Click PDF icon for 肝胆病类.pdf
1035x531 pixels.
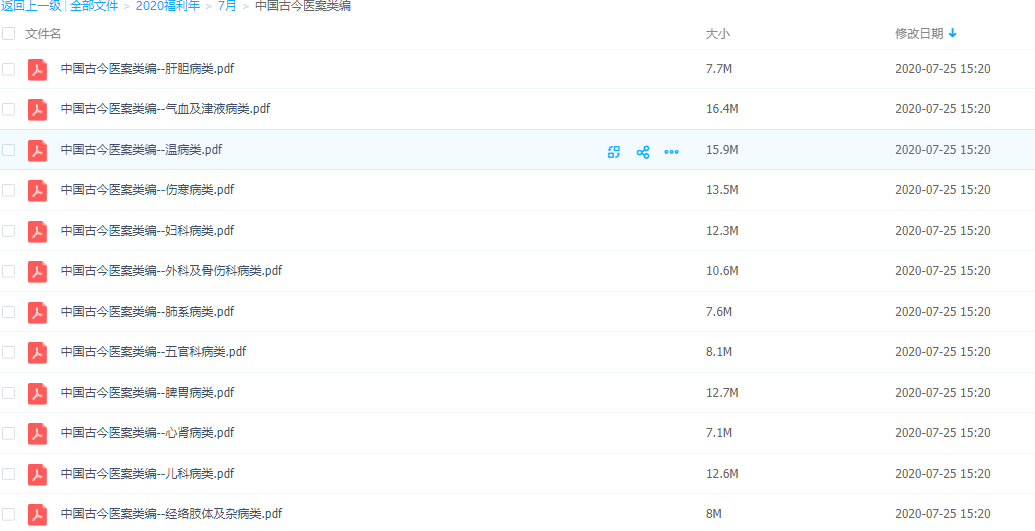37,69
